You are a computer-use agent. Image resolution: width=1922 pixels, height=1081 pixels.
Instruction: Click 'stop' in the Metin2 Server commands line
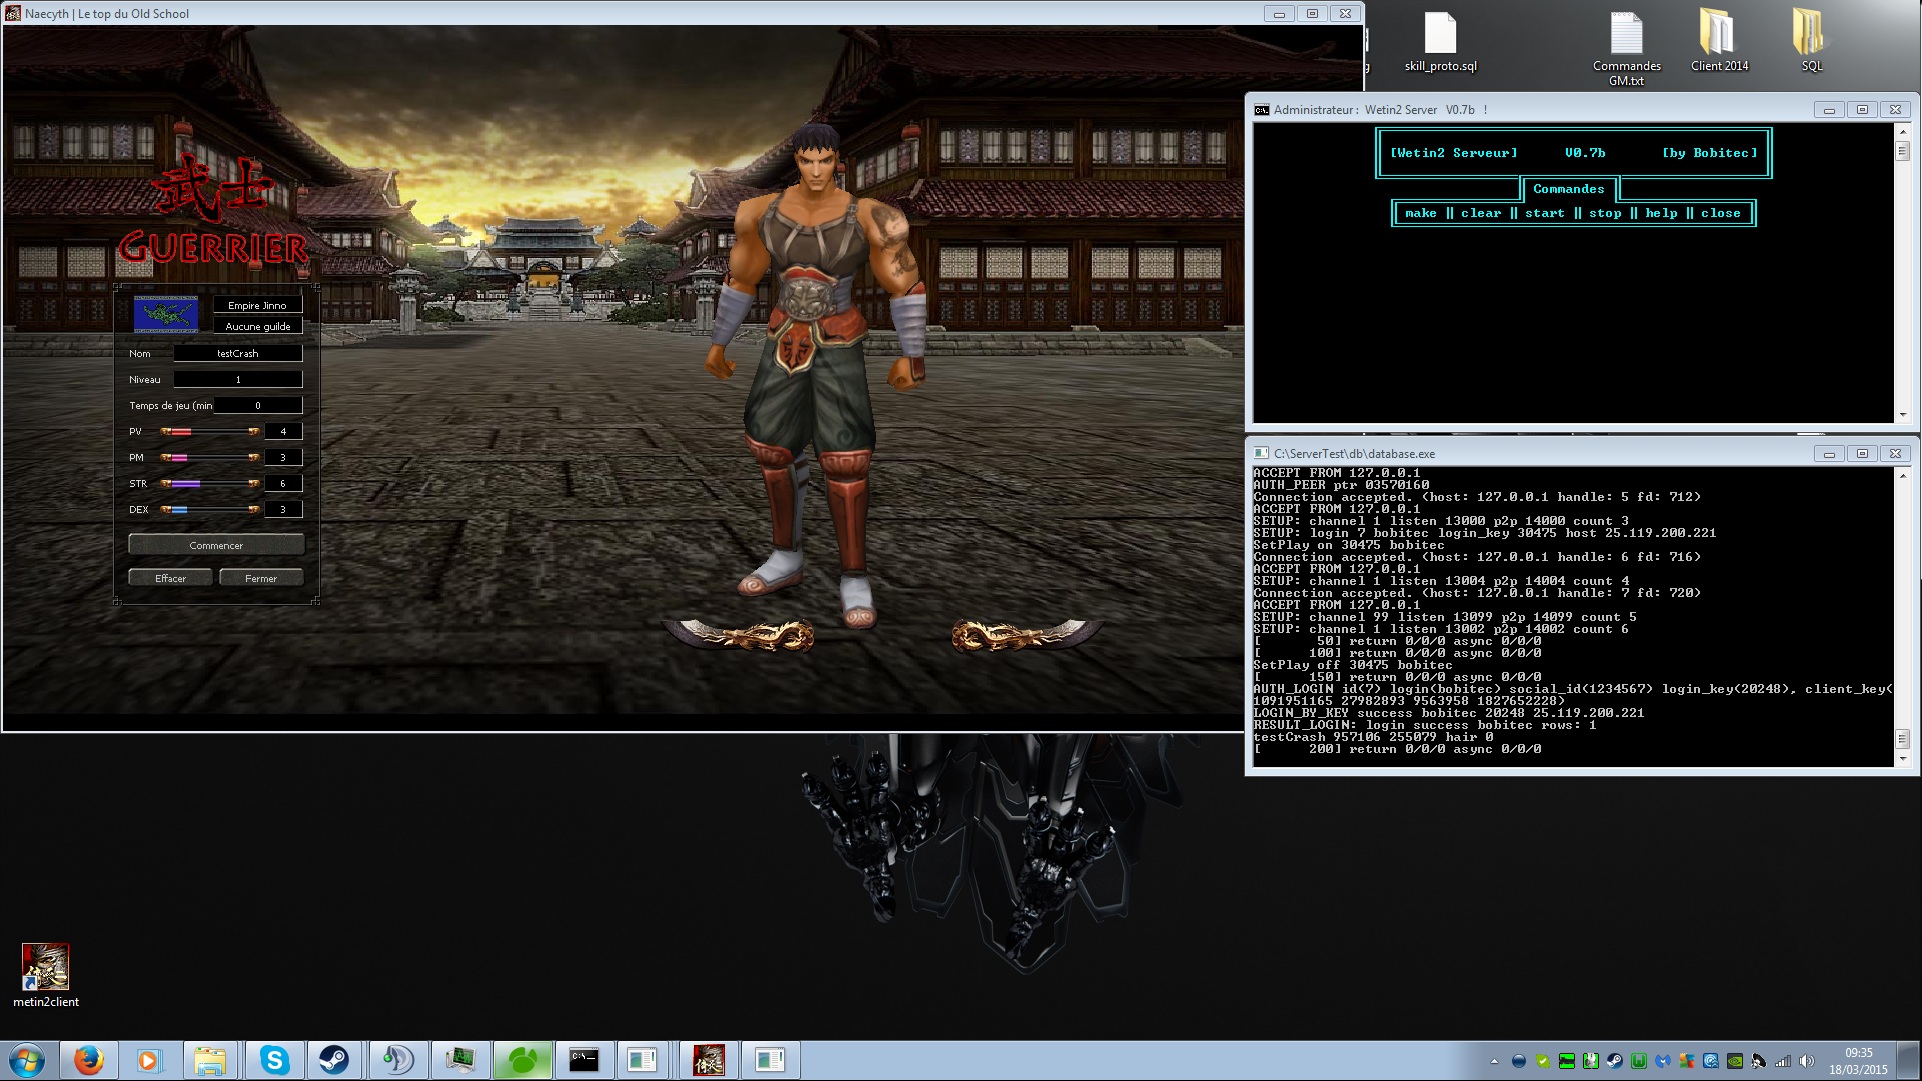(1605, 213)
